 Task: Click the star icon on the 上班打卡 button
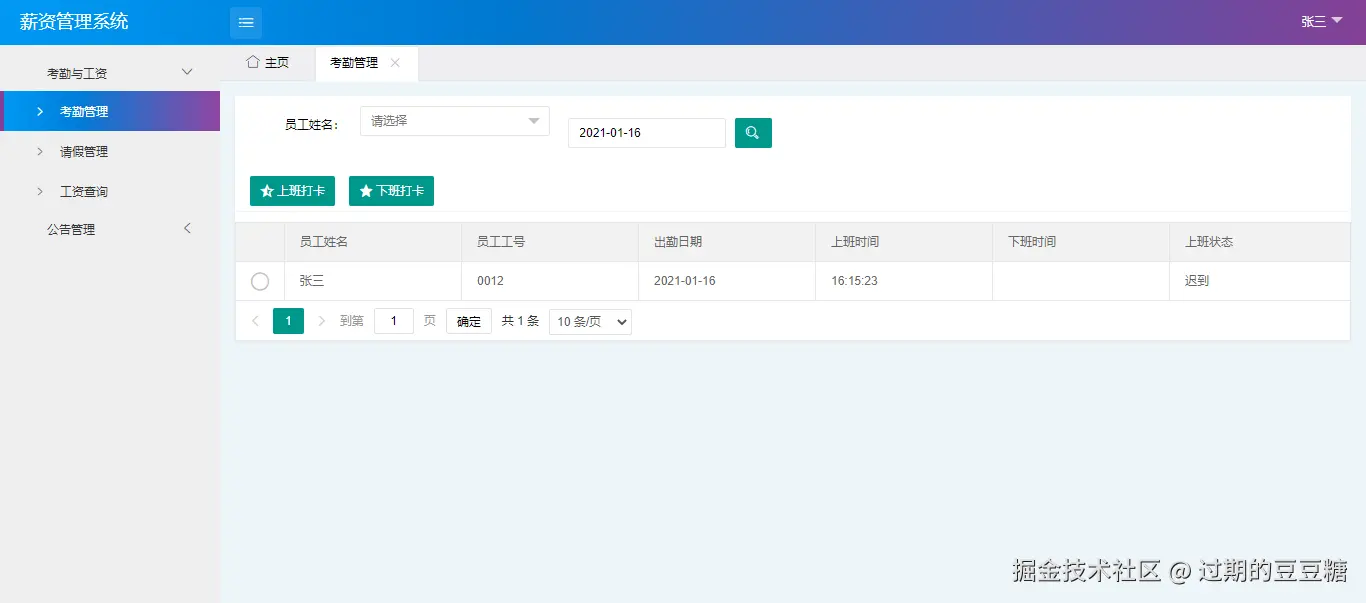(266, 190)
